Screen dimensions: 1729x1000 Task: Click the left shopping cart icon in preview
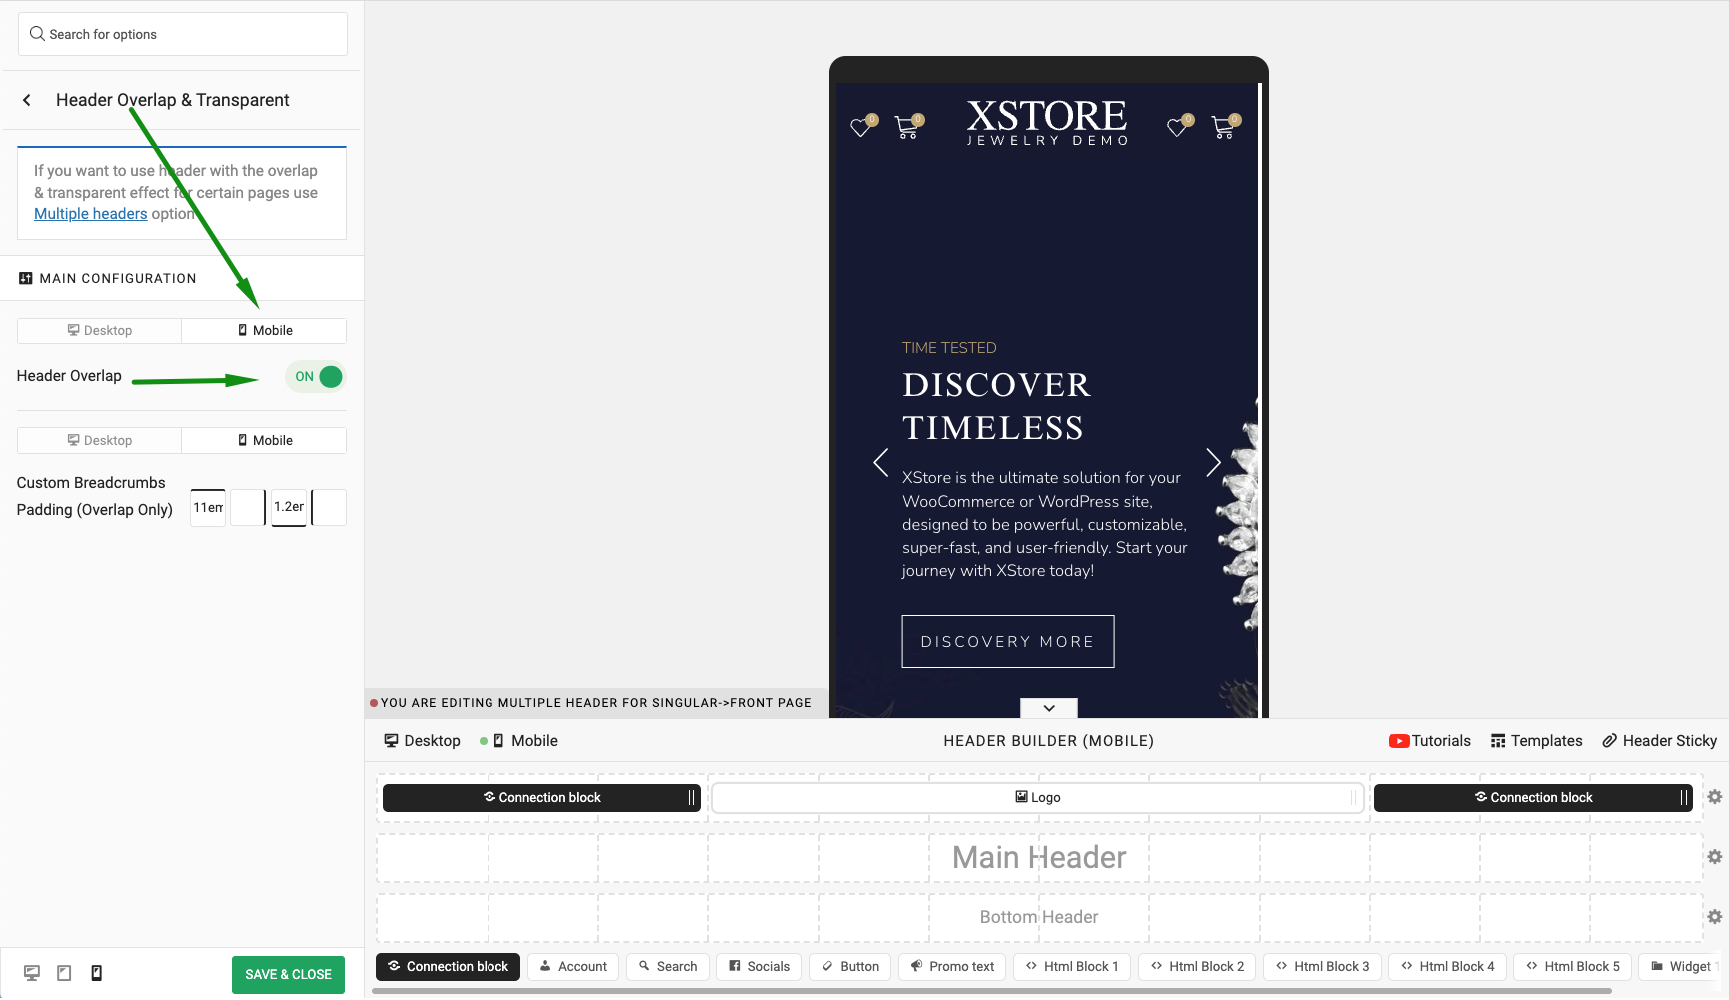(x=907, y=127)
